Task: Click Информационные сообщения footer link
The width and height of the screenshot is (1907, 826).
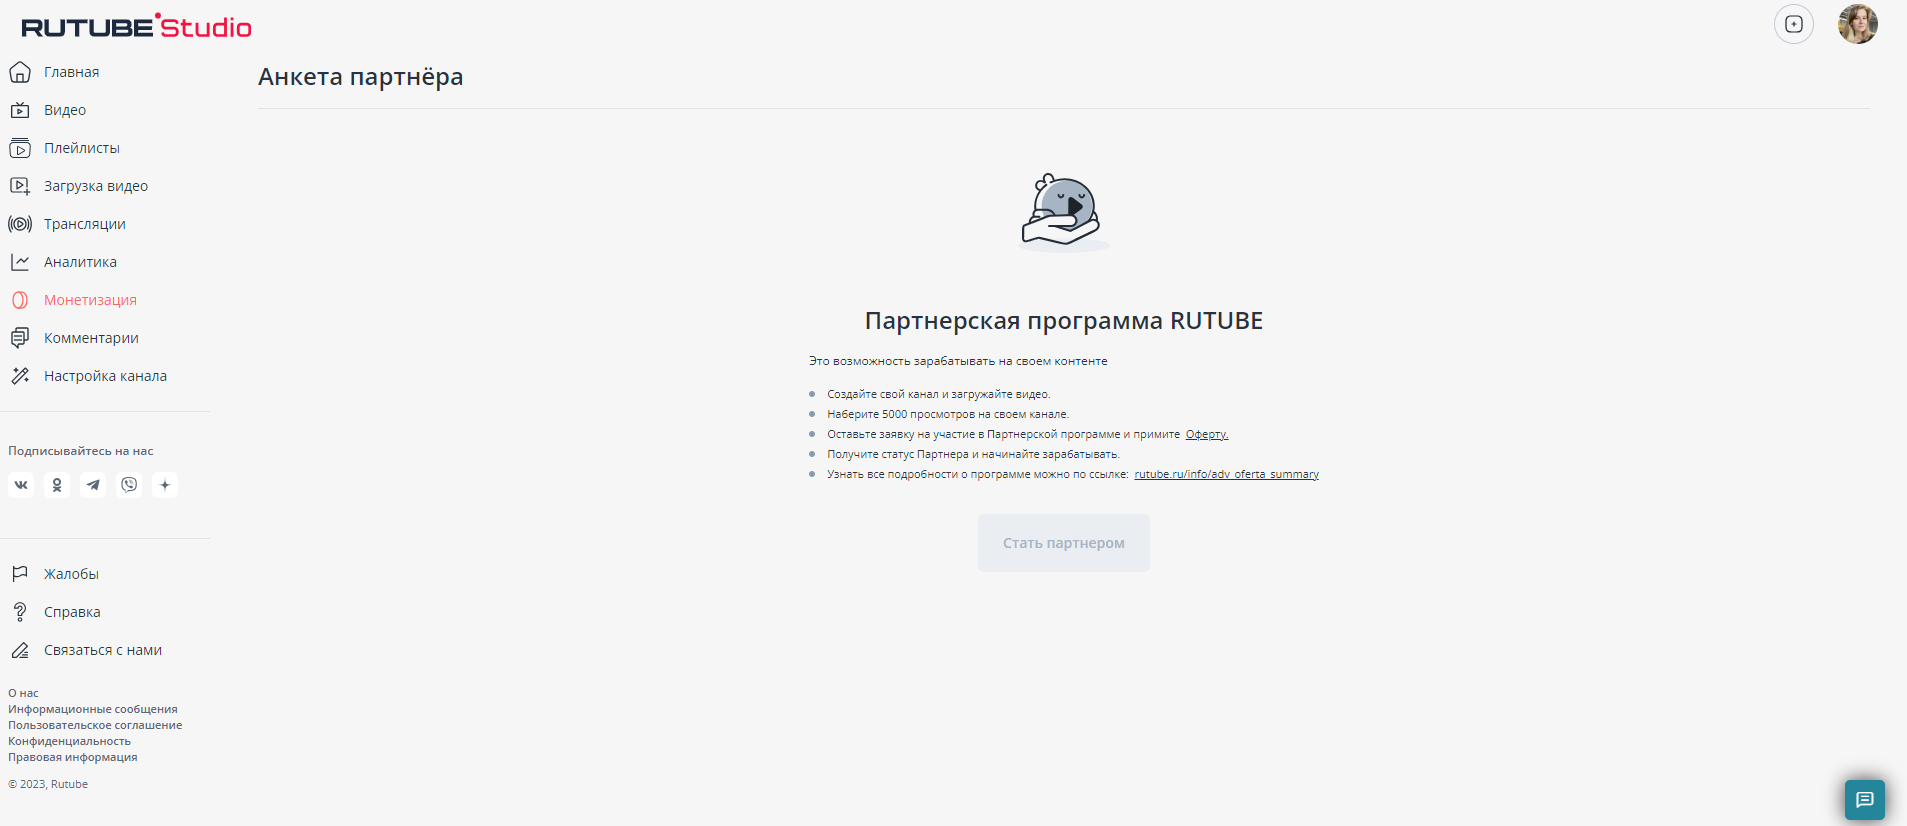Action: pos(93,709)
